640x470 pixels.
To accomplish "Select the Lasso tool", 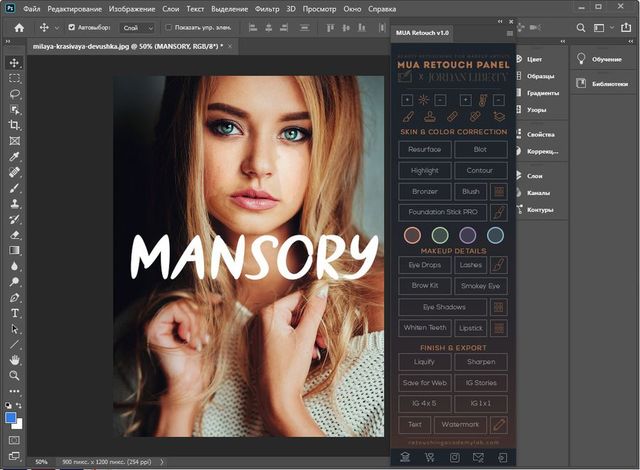I will [x=14, y=94].
